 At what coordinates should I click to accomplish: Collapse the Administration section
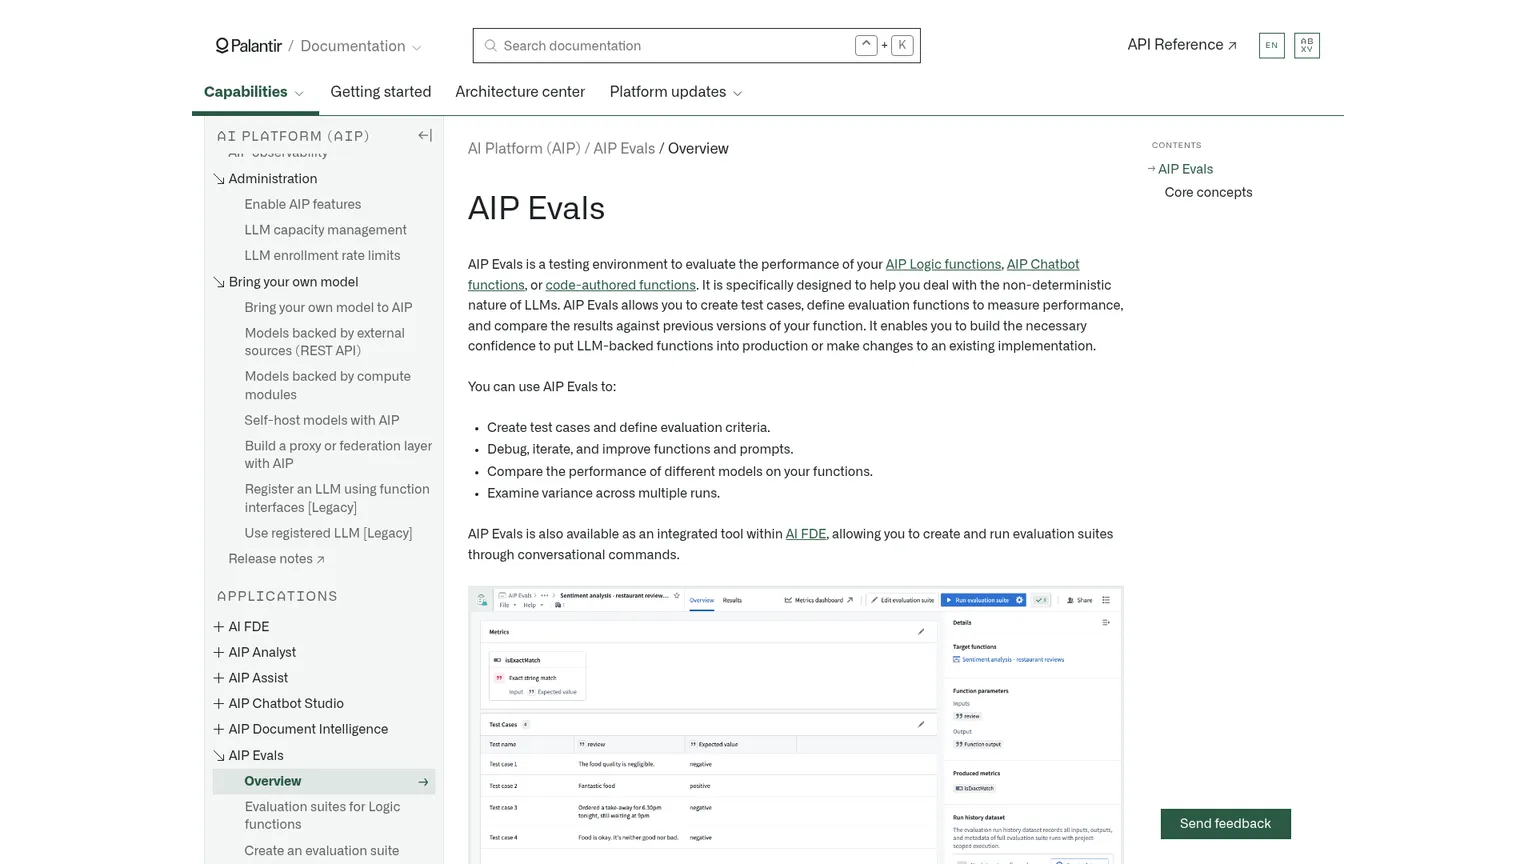point(219,179)
